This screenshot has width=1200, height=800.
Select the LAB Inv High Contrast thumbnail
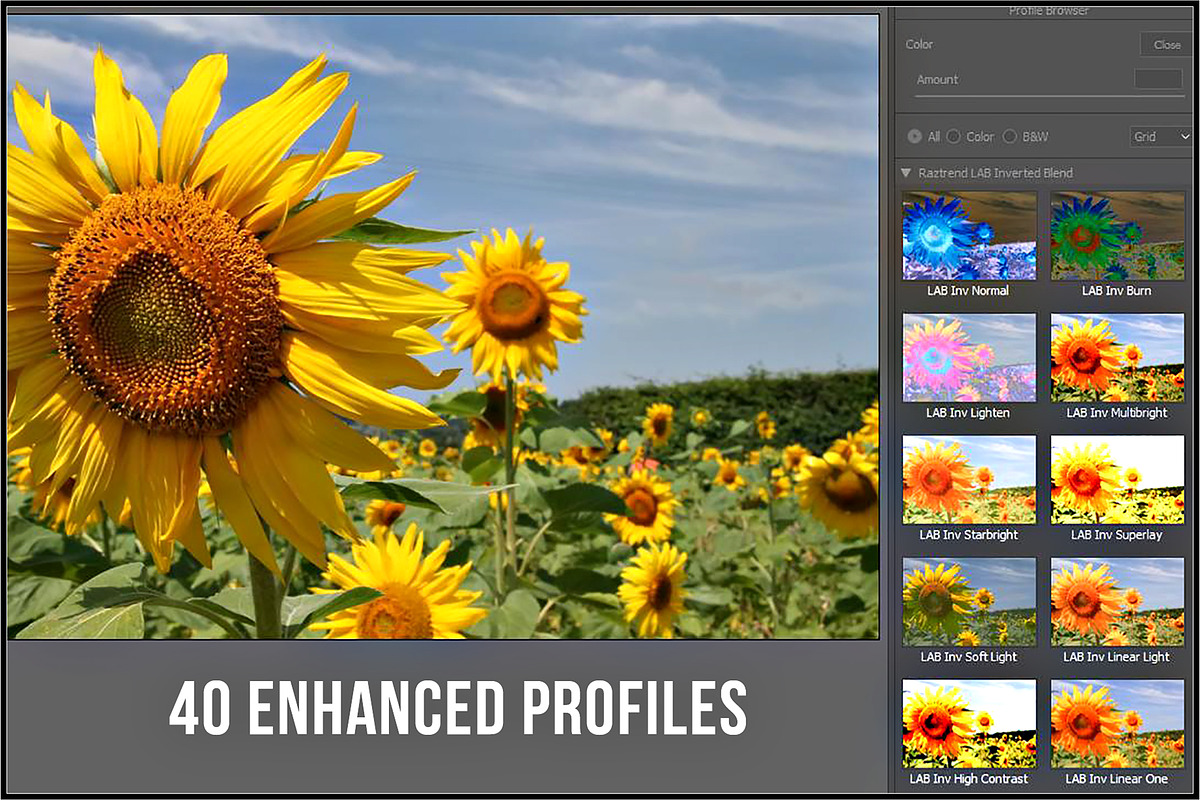click(x=969, y=724)
